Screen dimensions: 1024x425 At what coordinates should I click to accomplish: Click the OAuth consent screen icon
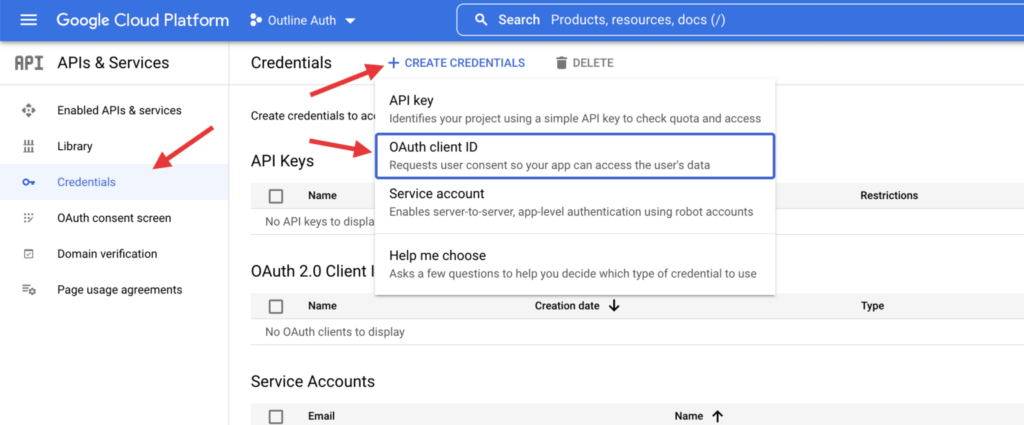click(28, 218)
